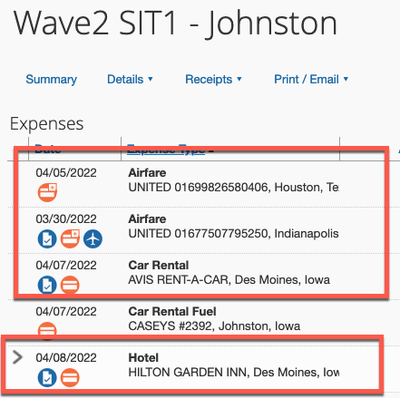Open the Print / Email dropdown

(311, 79)
